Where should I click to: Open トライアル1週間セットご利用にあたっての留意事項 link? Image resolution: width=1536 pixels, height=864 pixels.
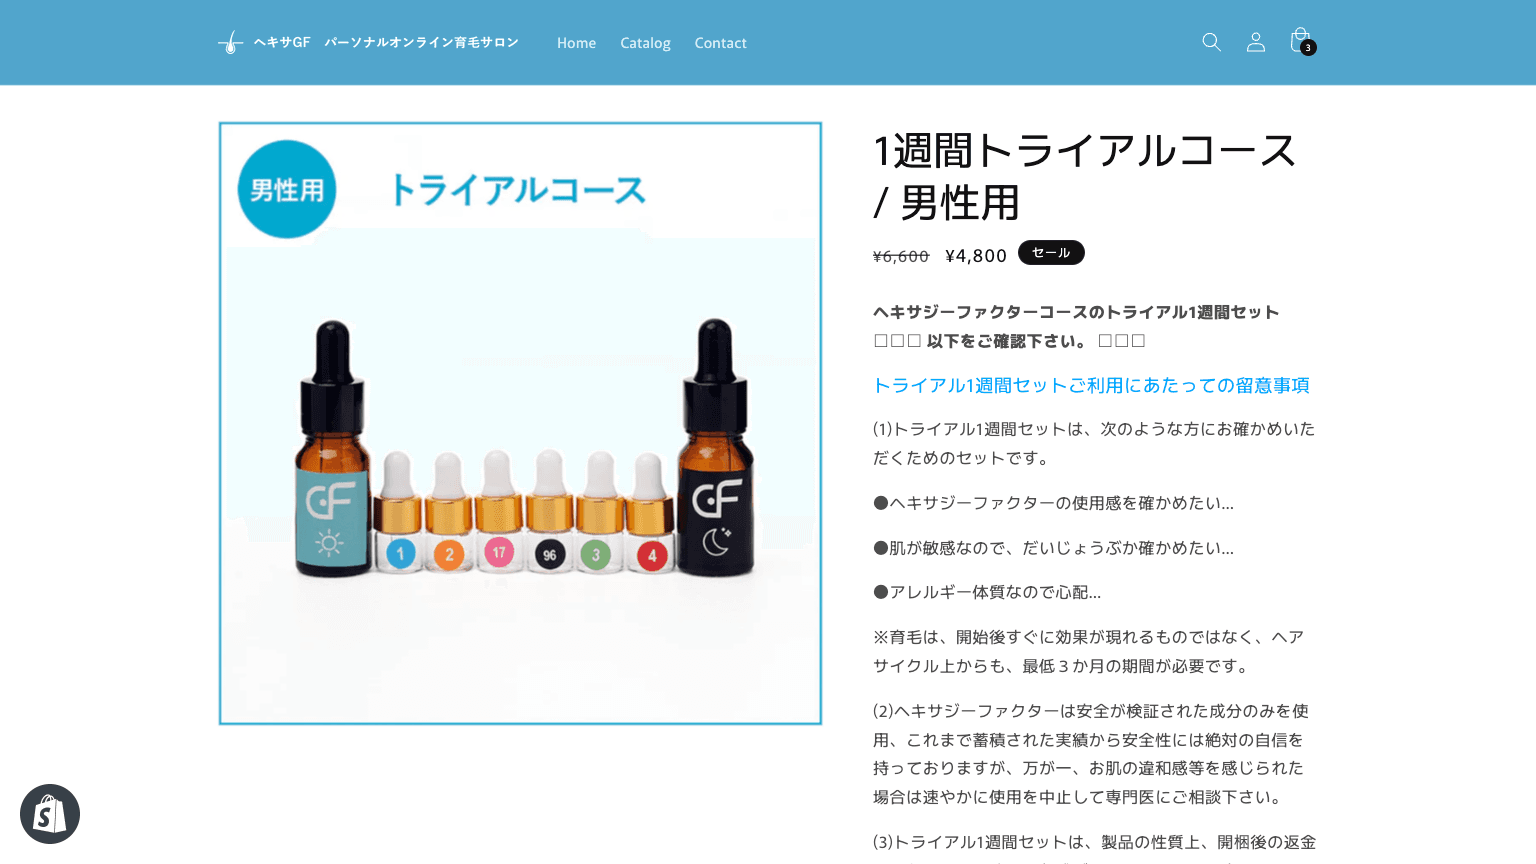(x=1091, y=385)
